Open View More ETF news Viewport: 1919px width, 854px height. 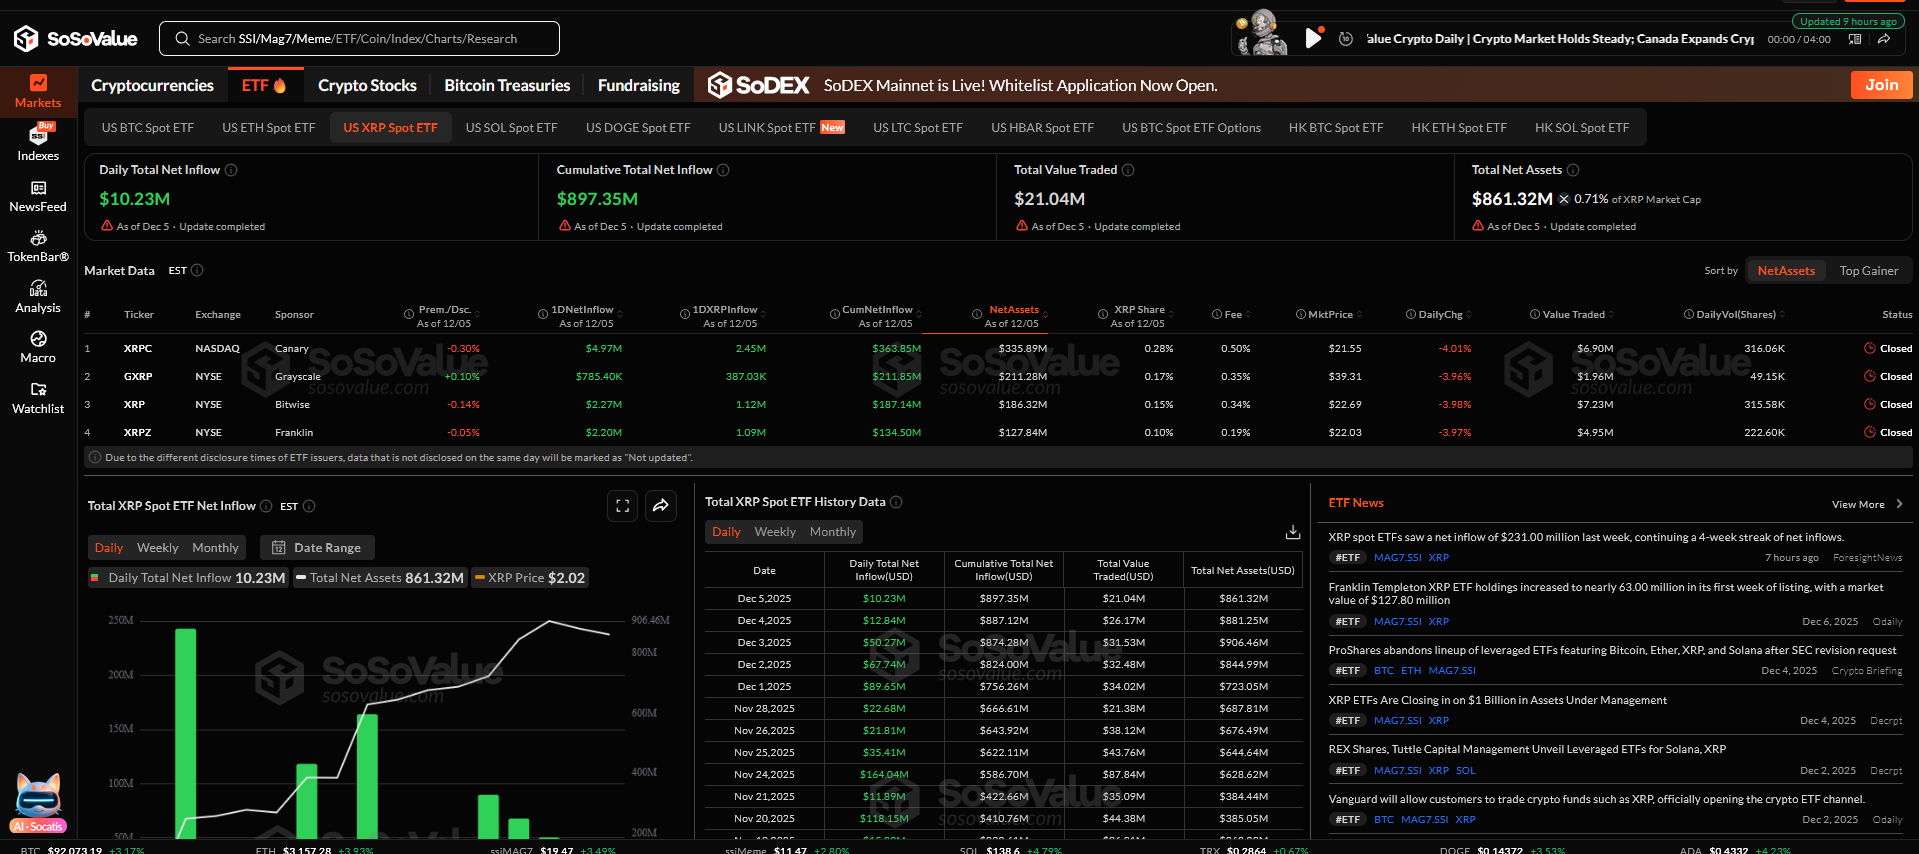(x=1866, y=505)
